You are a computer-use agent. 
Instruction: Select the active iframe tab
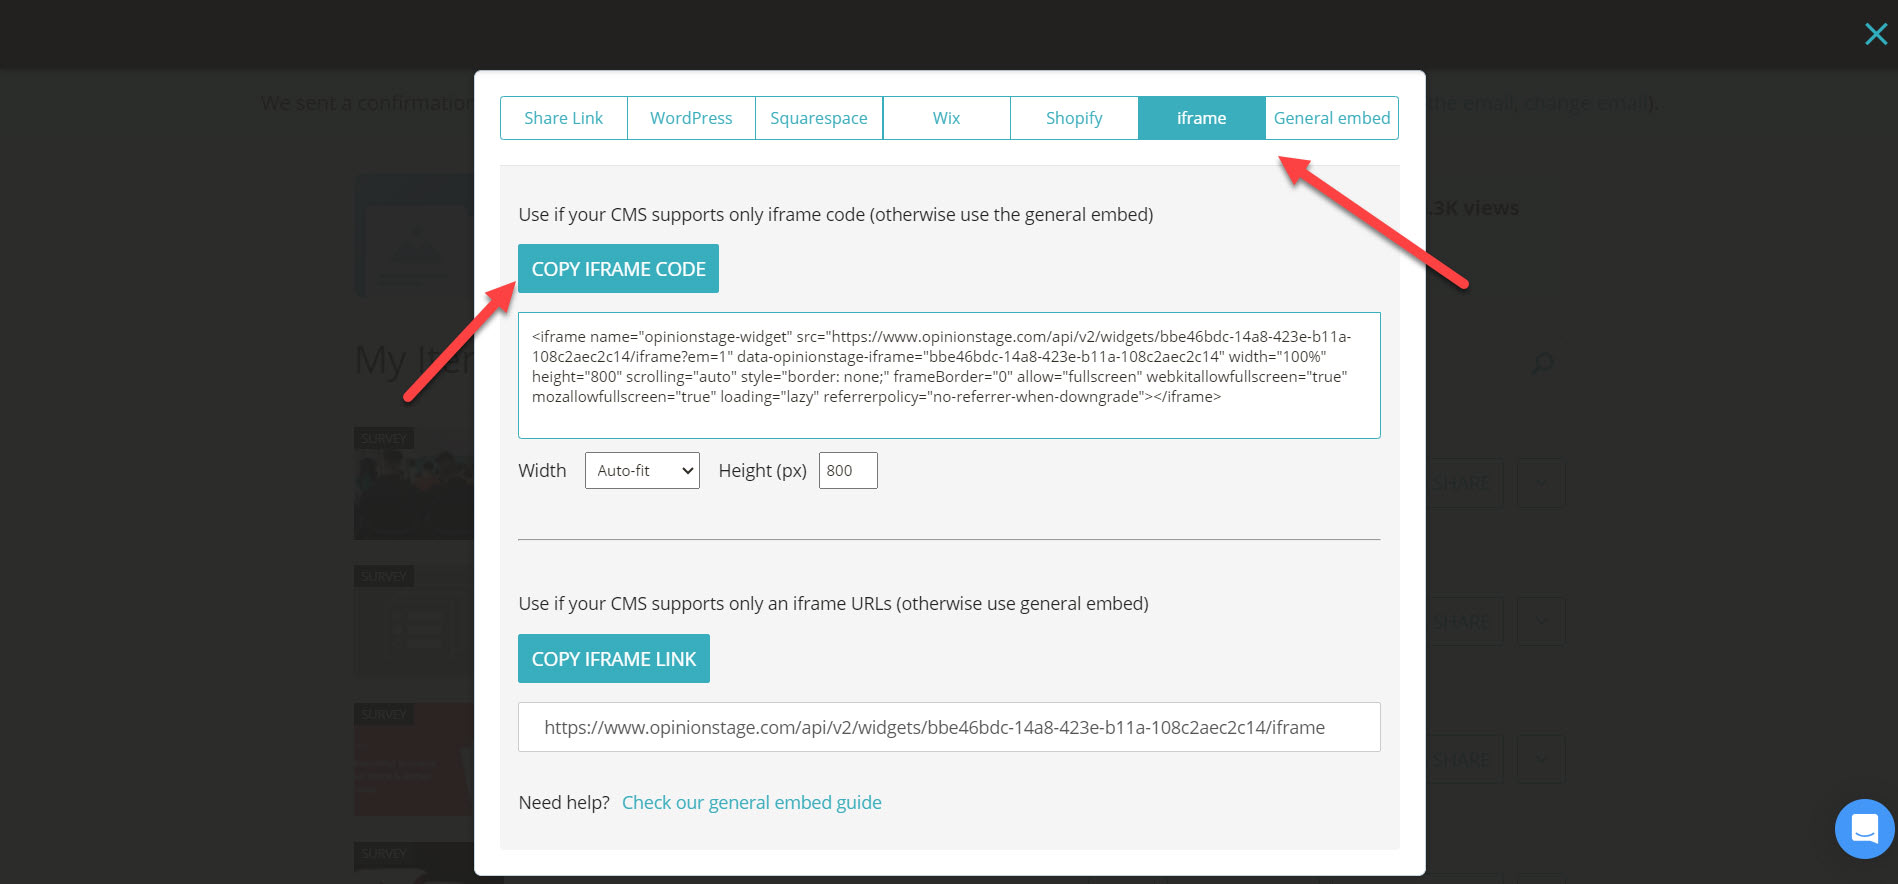(1201, 118)
